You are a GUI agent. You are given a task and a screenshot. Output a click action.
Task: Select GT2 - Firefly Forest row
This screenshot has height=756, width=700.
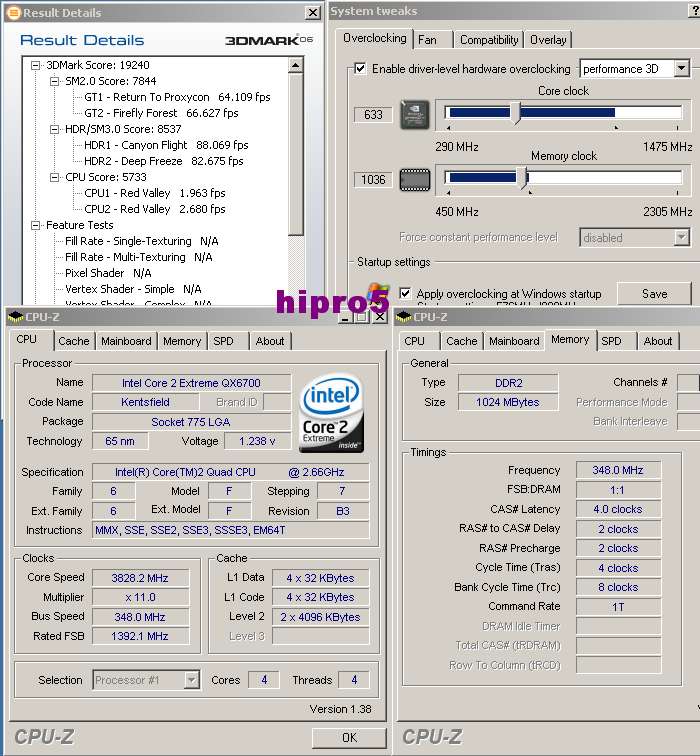pos(162,113)
